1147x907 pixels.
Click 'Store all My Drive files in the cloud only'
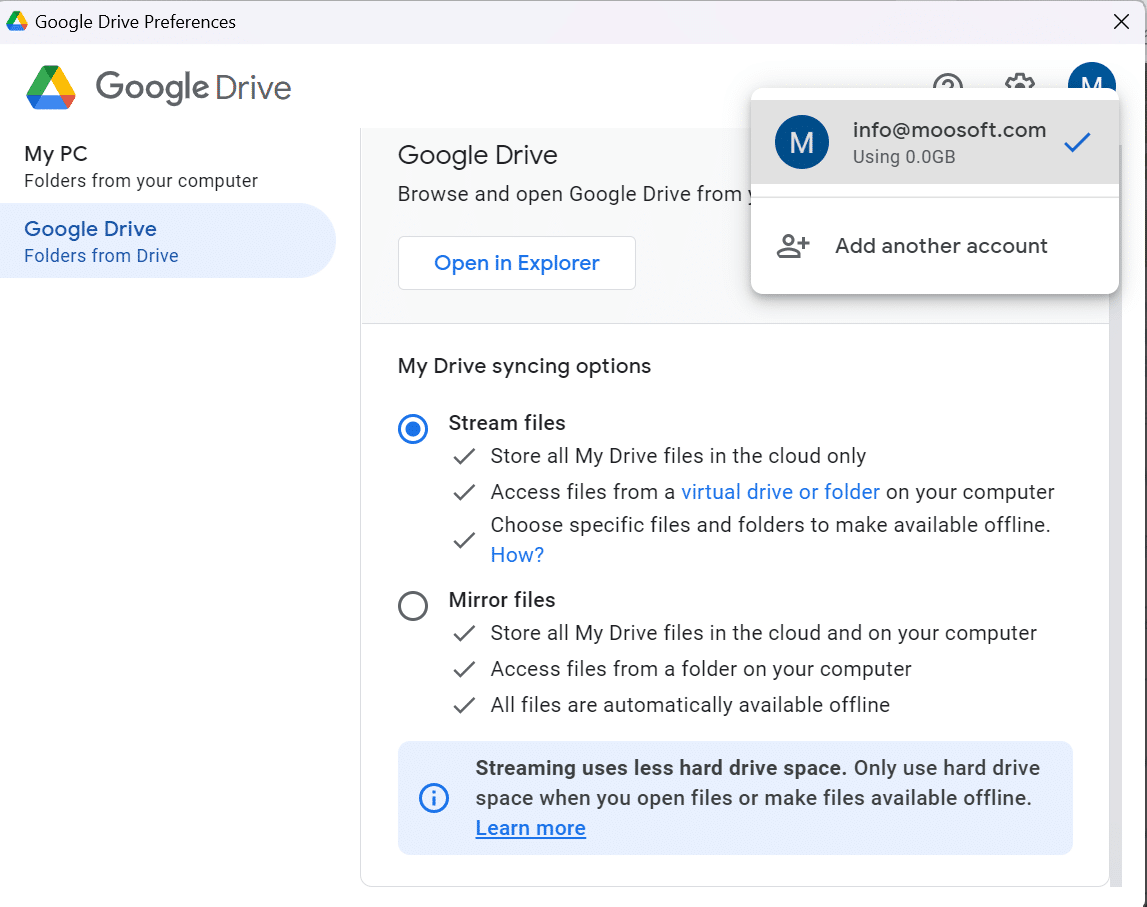tap(678, 456)
